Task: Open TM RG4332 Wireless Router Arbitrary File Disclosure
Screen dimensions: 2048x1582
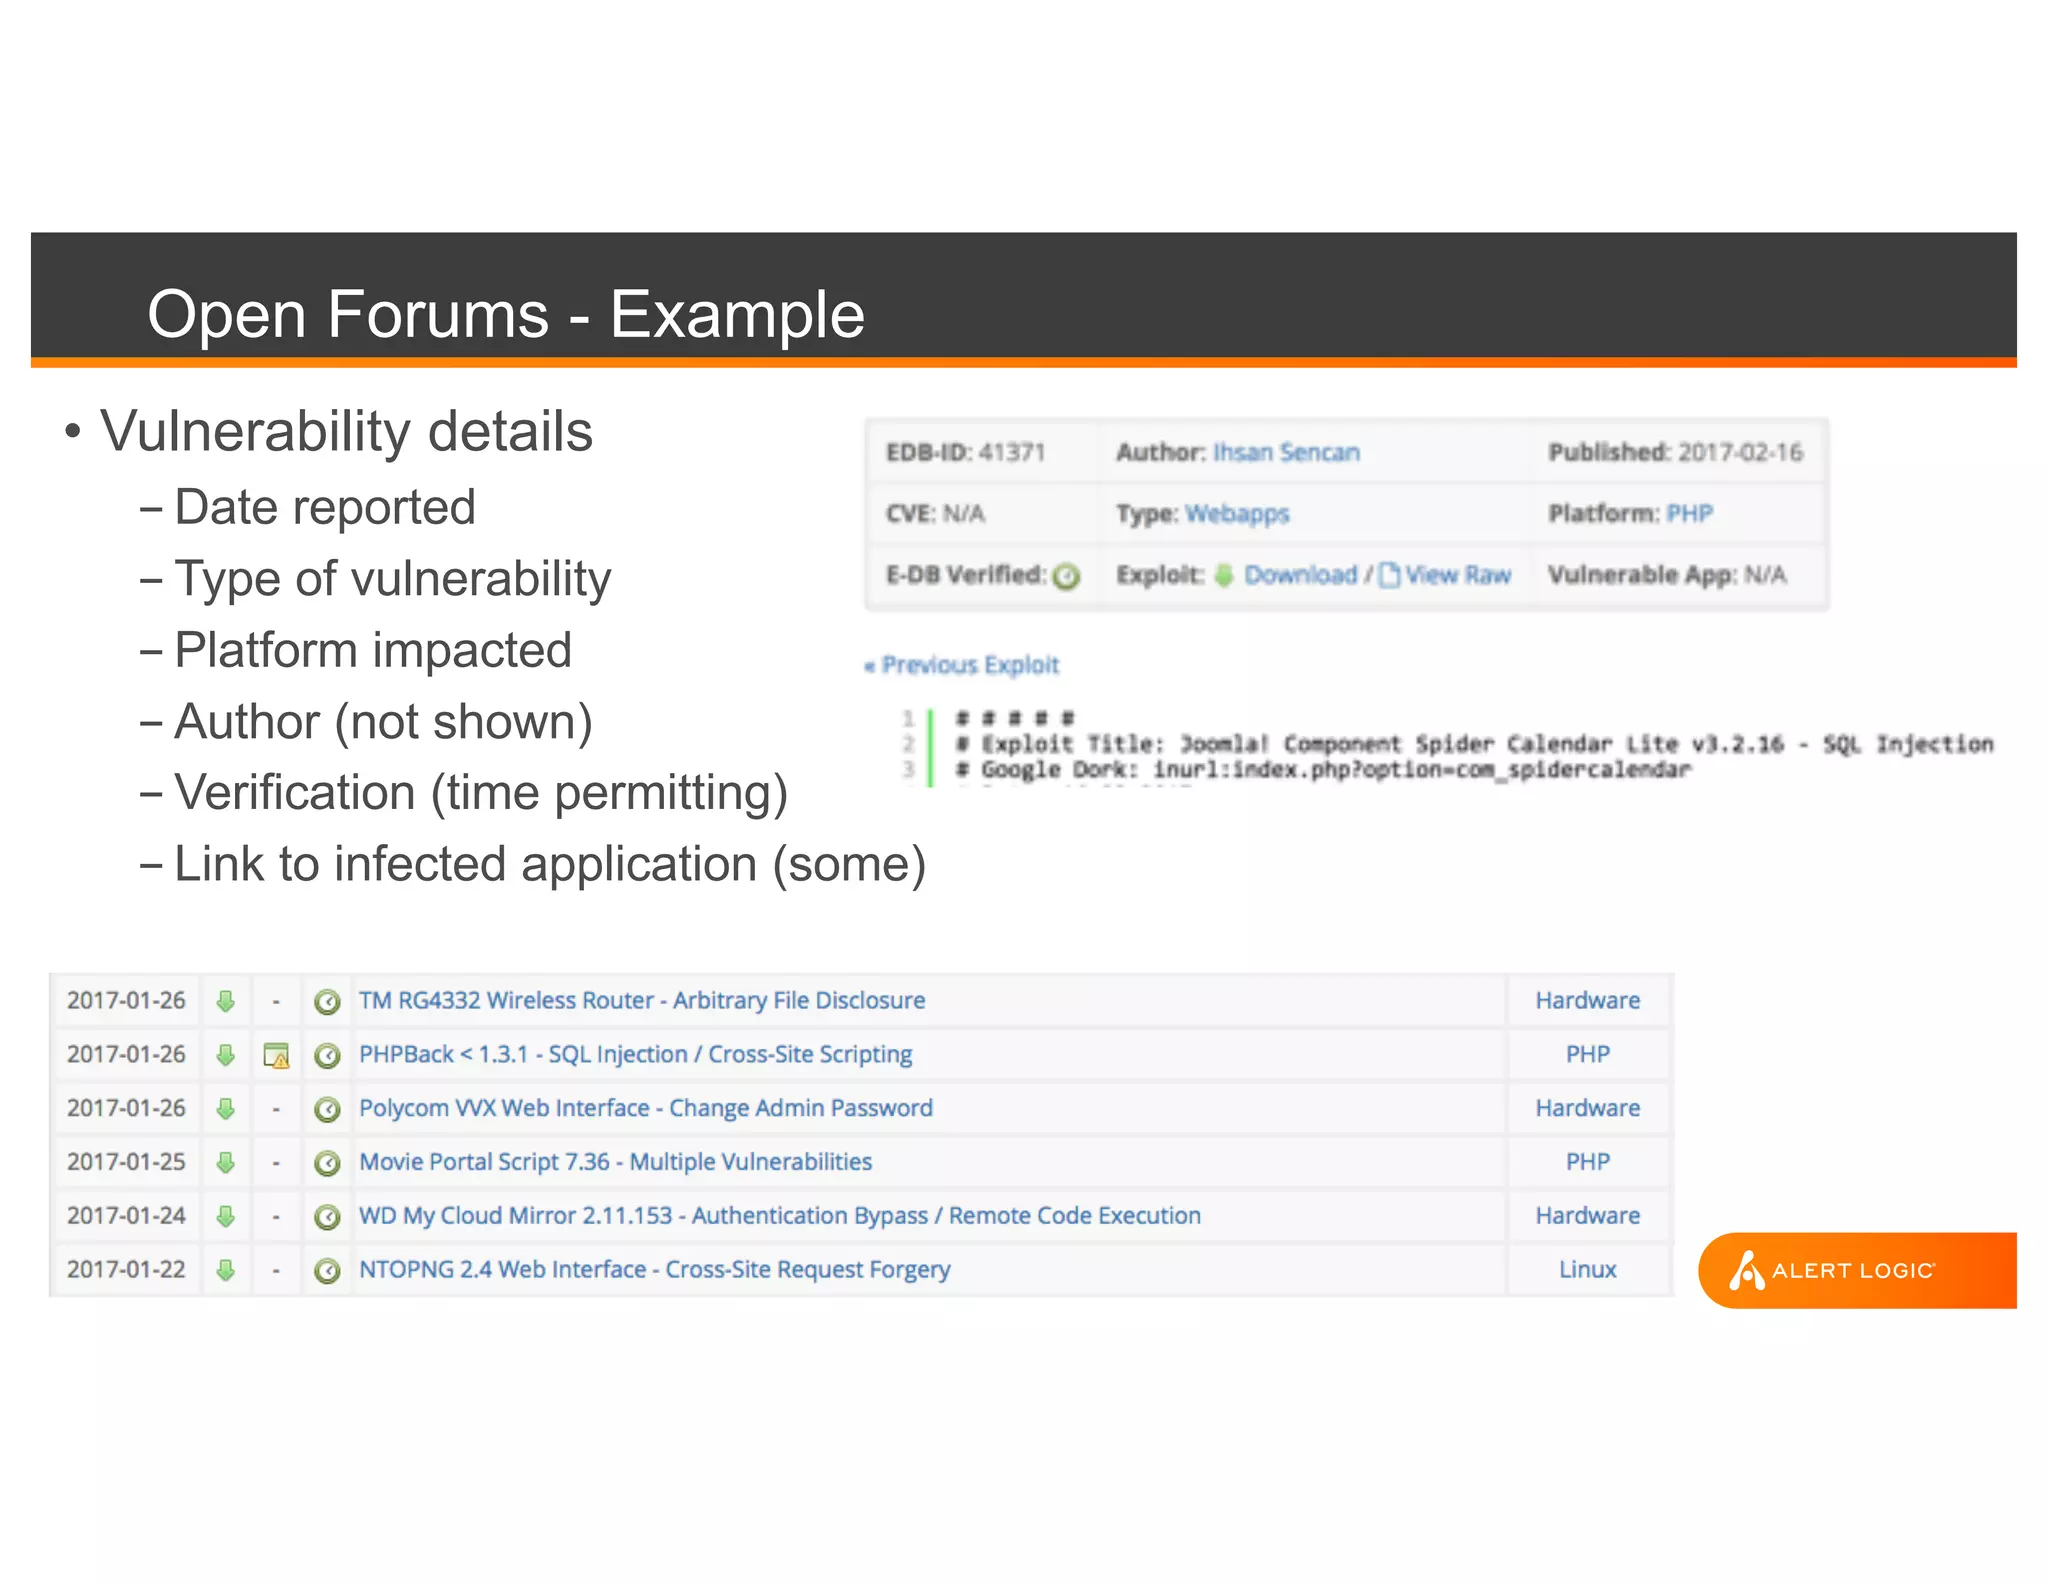Action: 642,1000
